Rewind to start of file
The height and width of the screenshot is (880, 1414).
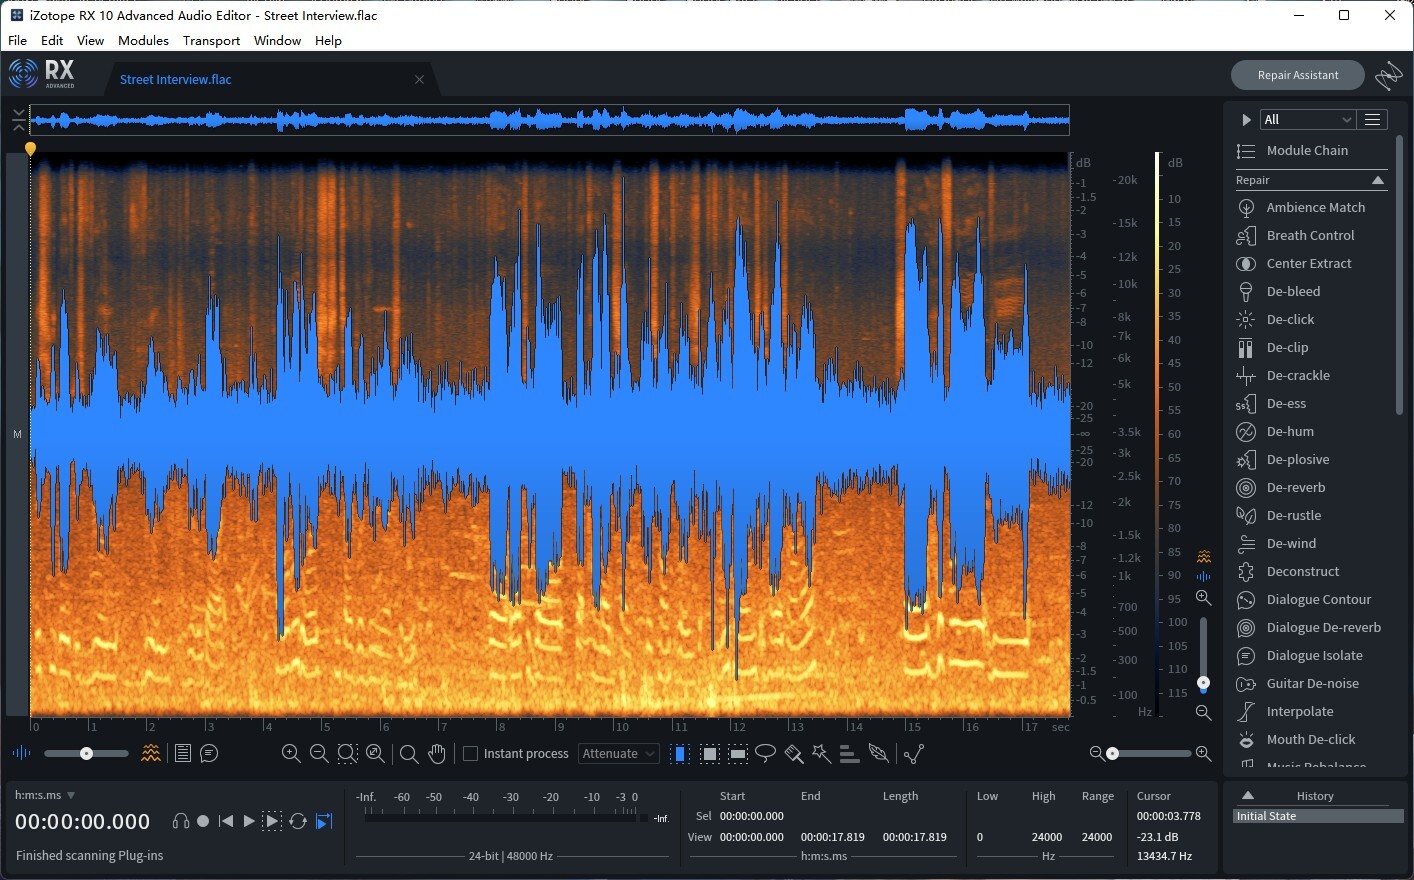(x=226, y=821)
